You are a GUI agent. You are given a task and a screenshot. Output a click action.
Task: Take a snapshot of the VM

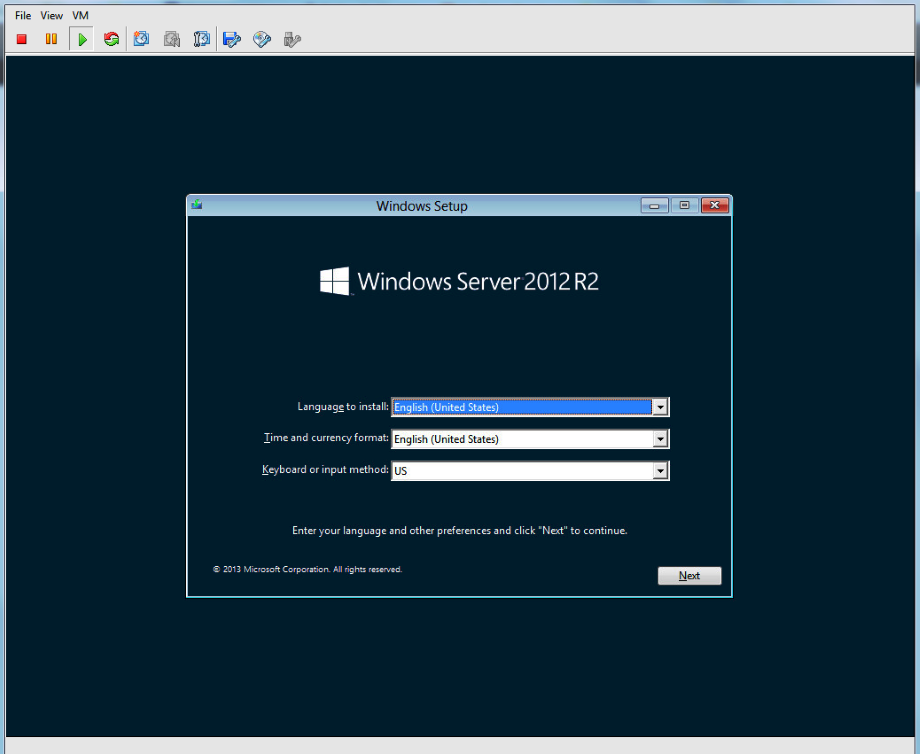pyautogui.click(x=142, y=39)
